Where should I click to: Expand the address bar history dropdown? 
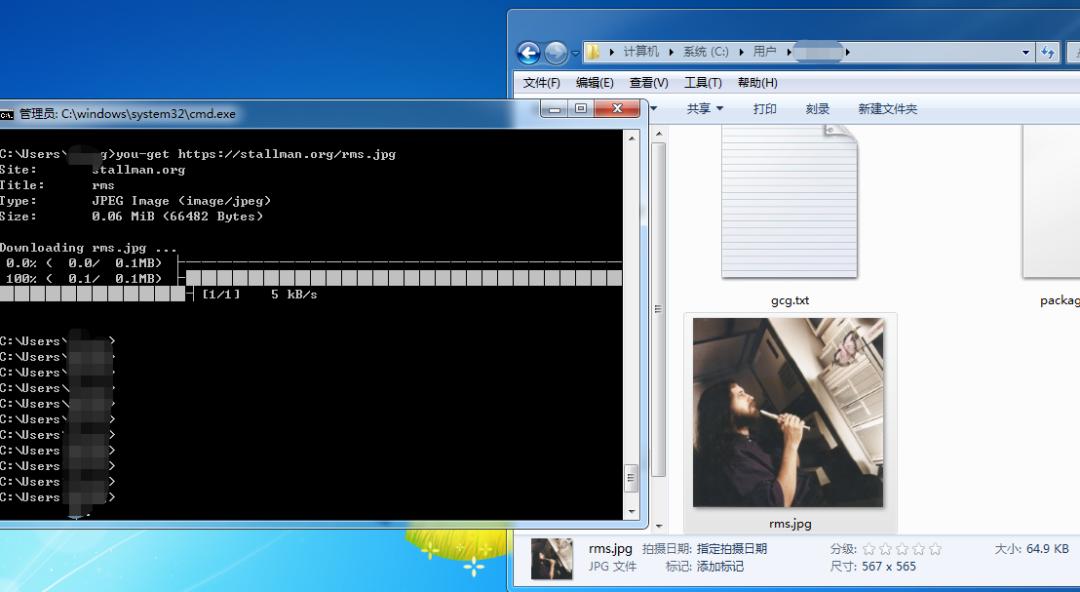(x=1026, y=53)
